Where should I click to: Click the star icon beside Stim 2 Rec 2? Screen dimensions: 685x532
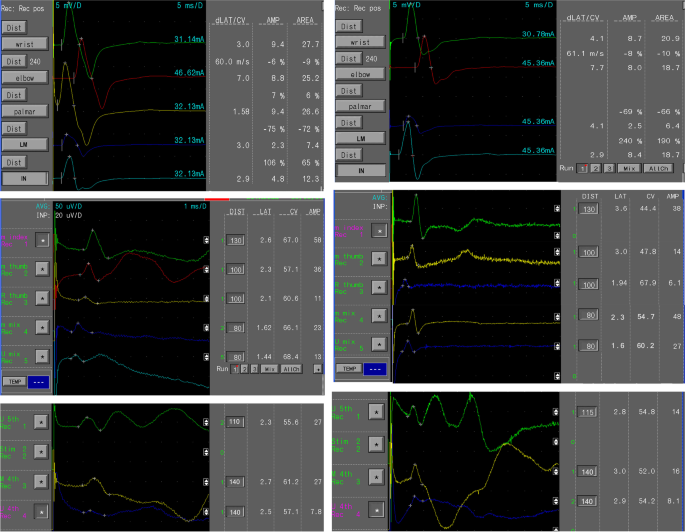41,453
